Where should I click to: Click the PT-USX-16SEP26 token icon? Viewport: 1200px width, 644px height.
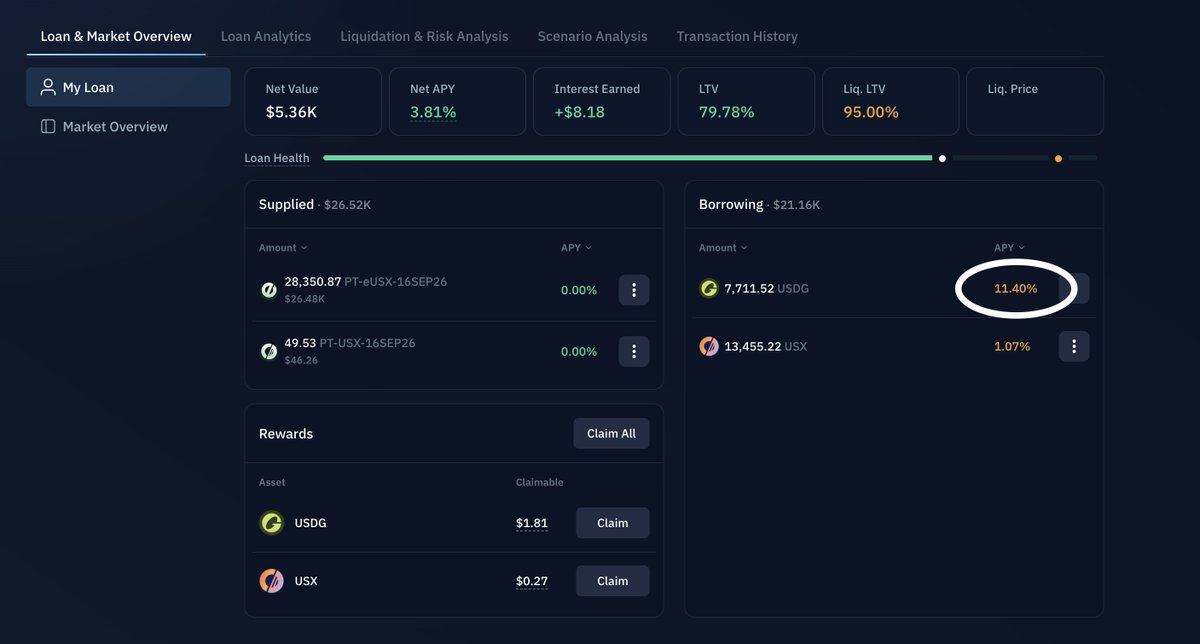click(x=268, y=351)
